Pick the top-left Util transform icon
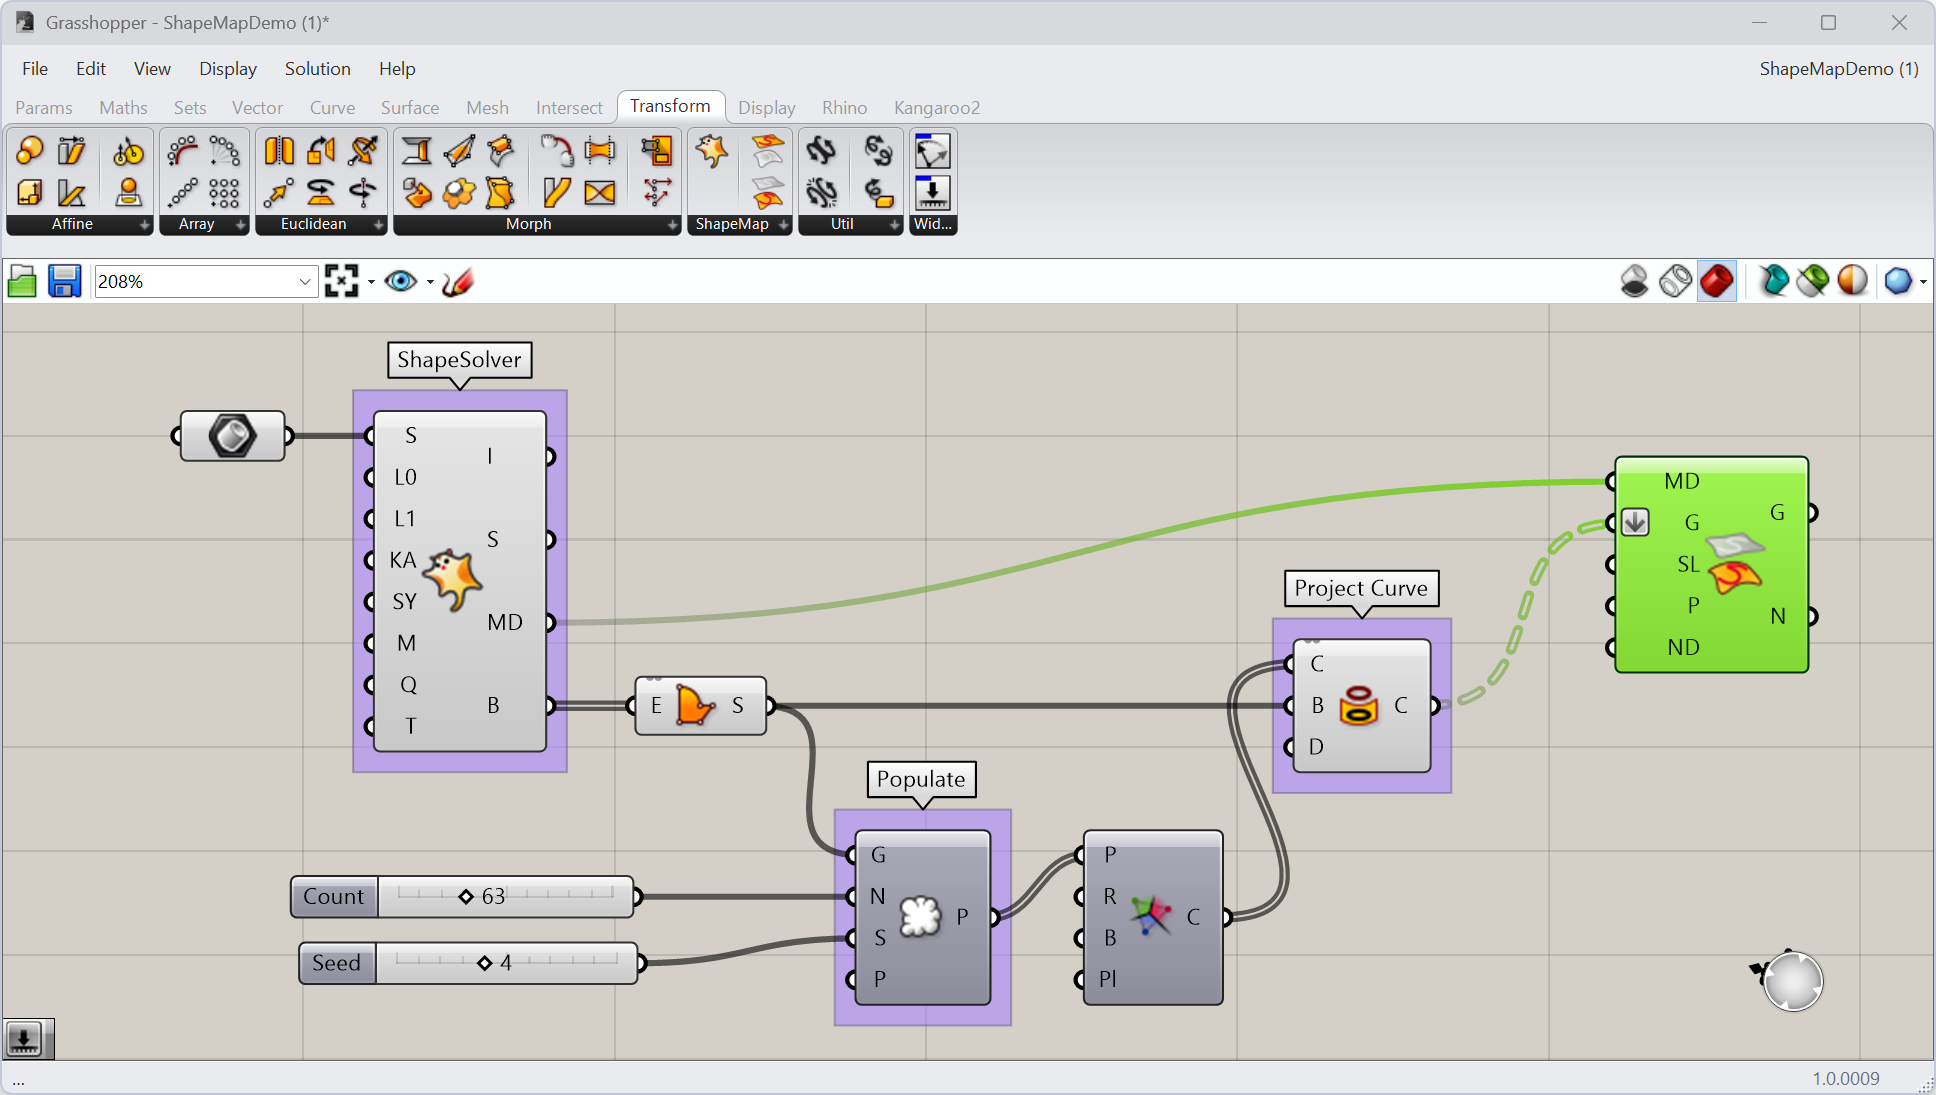This screenshot has width=1936, height=1095. pyautogui.click(x=821, y=150)
